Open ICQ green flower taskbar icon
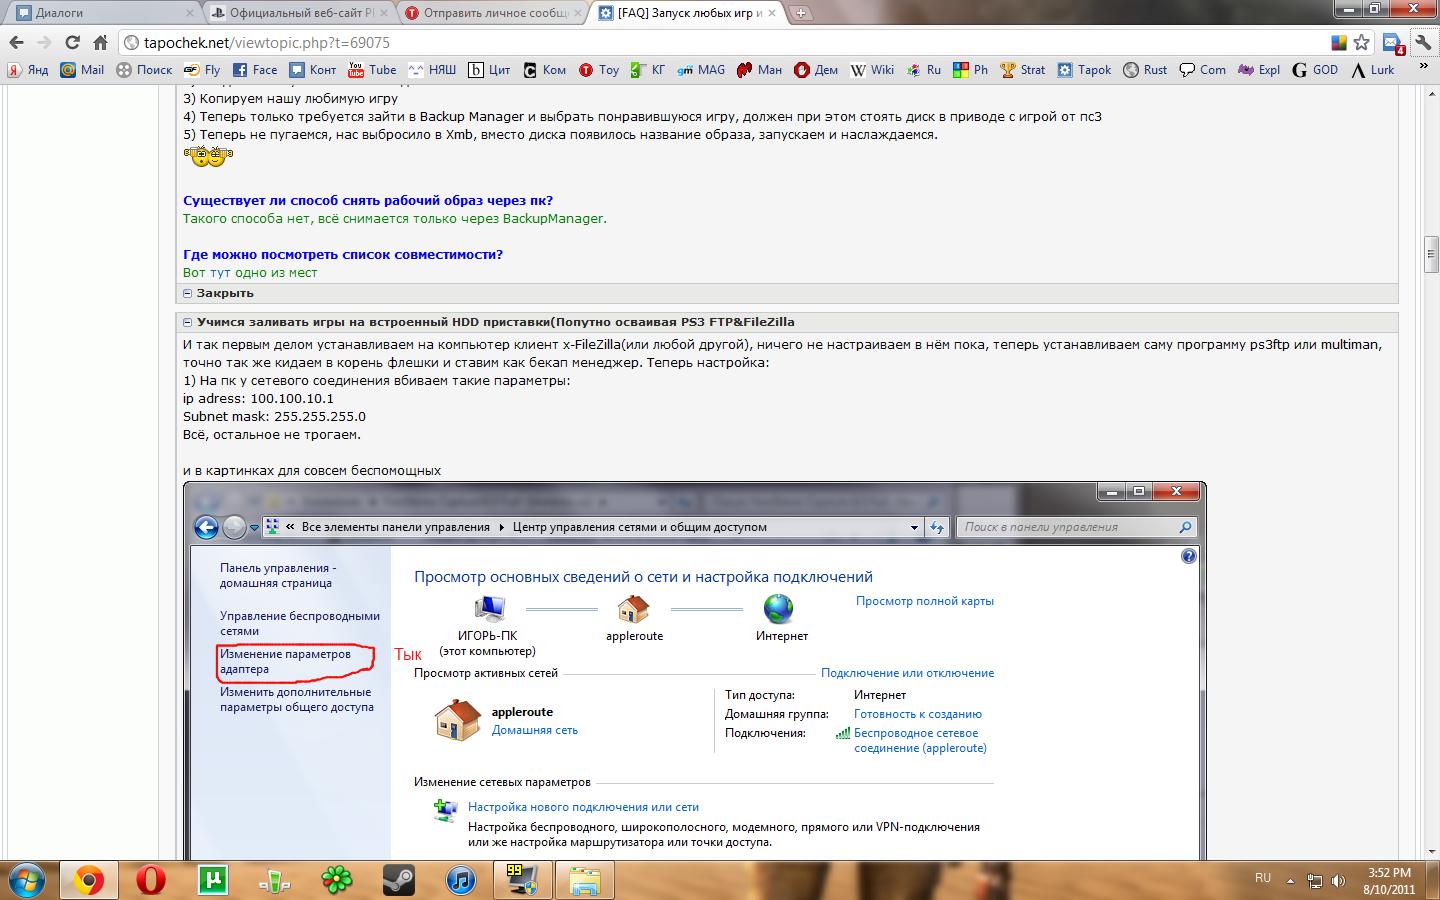The height and width of the screenshot is (900, 1440). point(337,880)
